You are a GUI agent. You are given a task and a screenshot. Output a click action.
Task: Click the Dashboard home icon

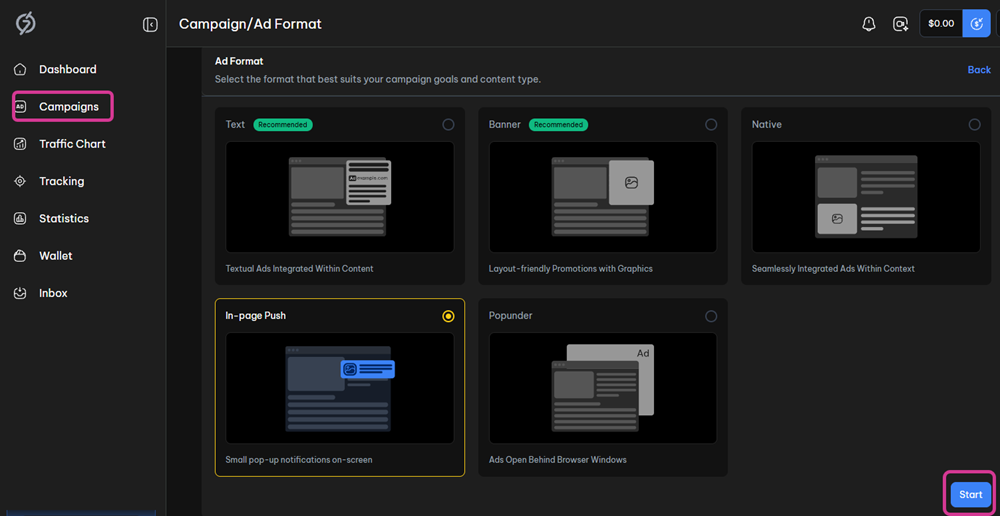pyautogui.click(x=20, y=69)
